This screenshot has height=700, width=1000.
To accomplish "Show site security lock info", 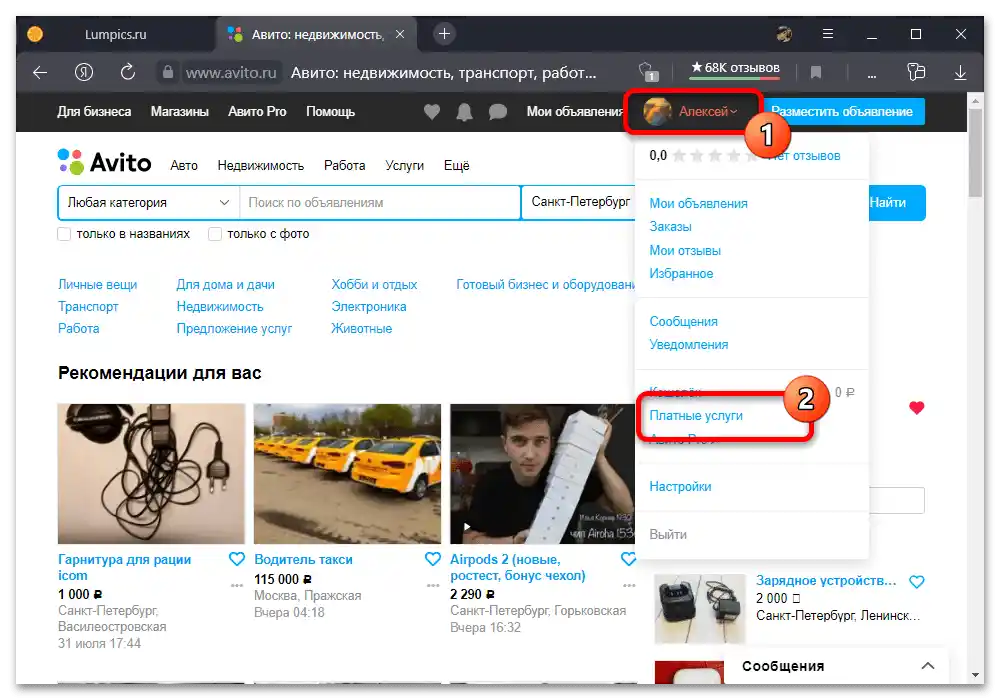I will pyautogui.click(x=168, y=72).
